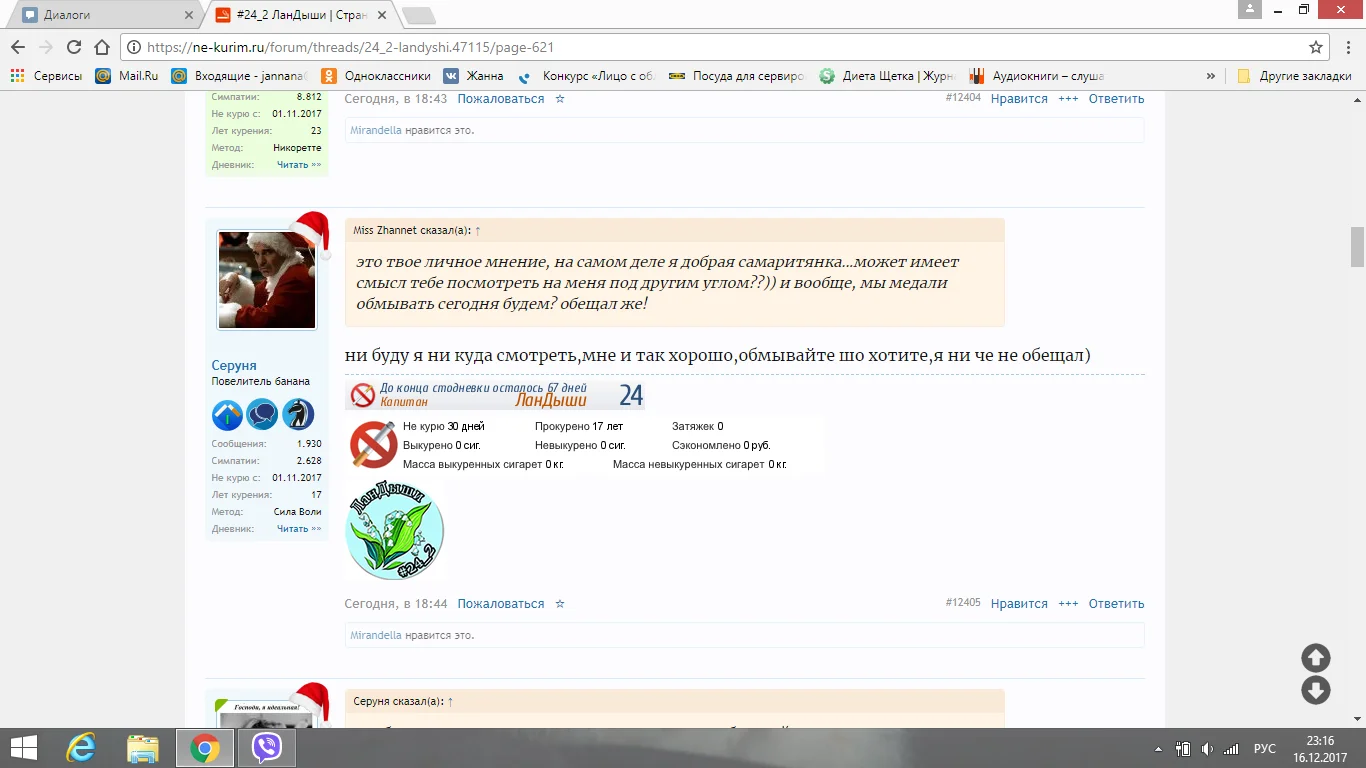This screenshot has width=1366, height=768.
Task: Reload the current forum page
Action: coord(74,47)
